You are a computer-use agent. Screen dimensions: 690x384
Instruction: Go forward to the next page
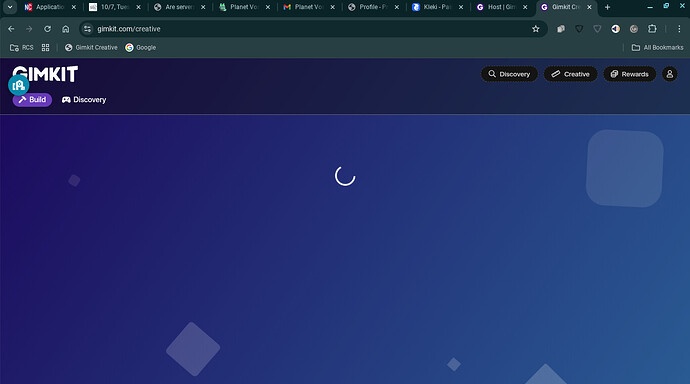(x=29, y=29)
